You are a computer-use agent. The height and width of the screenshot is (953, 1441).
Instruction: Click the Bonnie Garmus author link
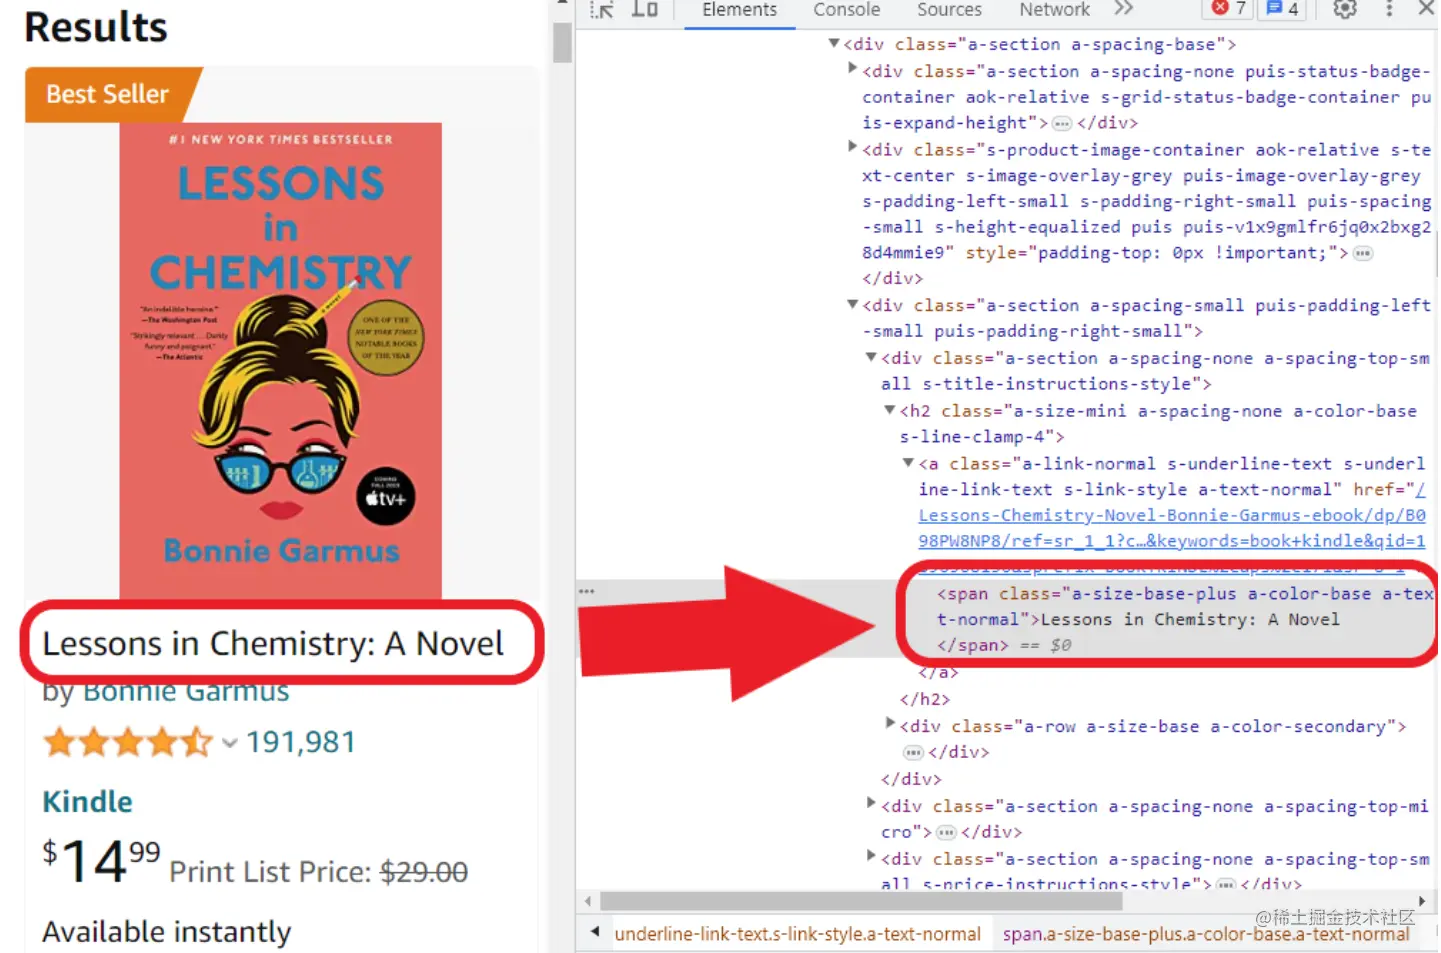186,692
